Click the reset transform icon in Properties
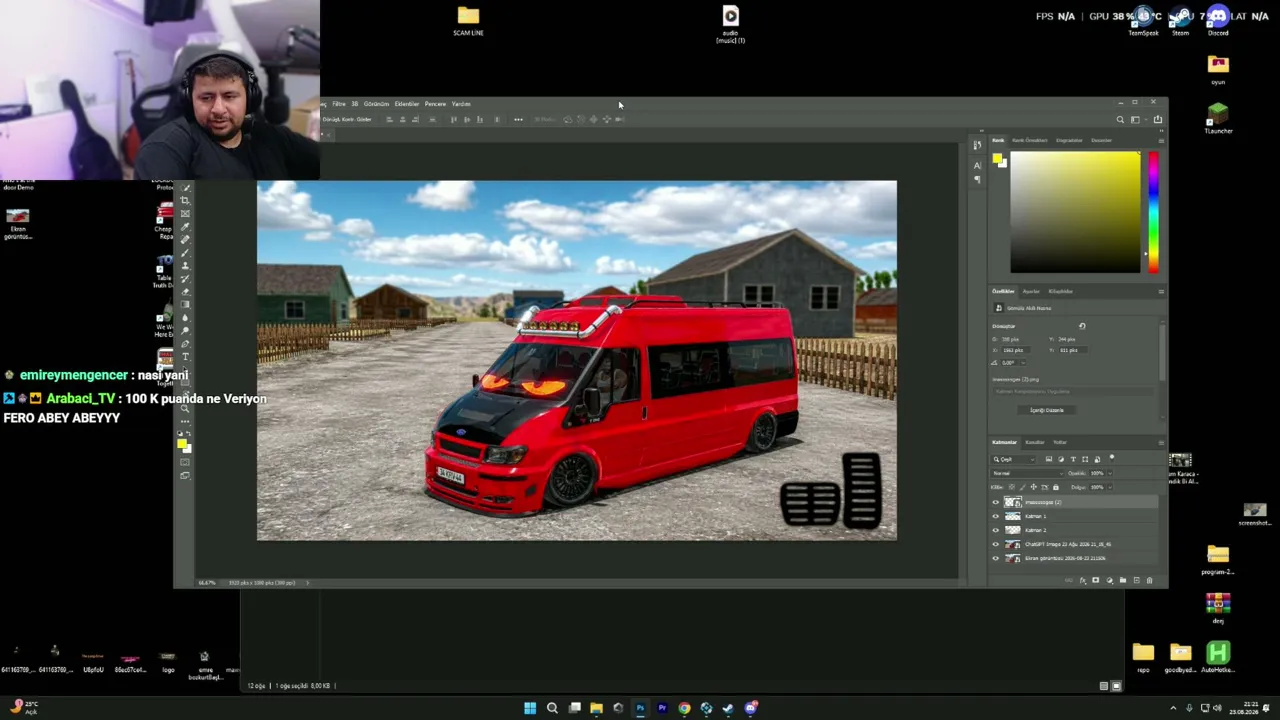1280x720 pixels. tap(1082, 326)
